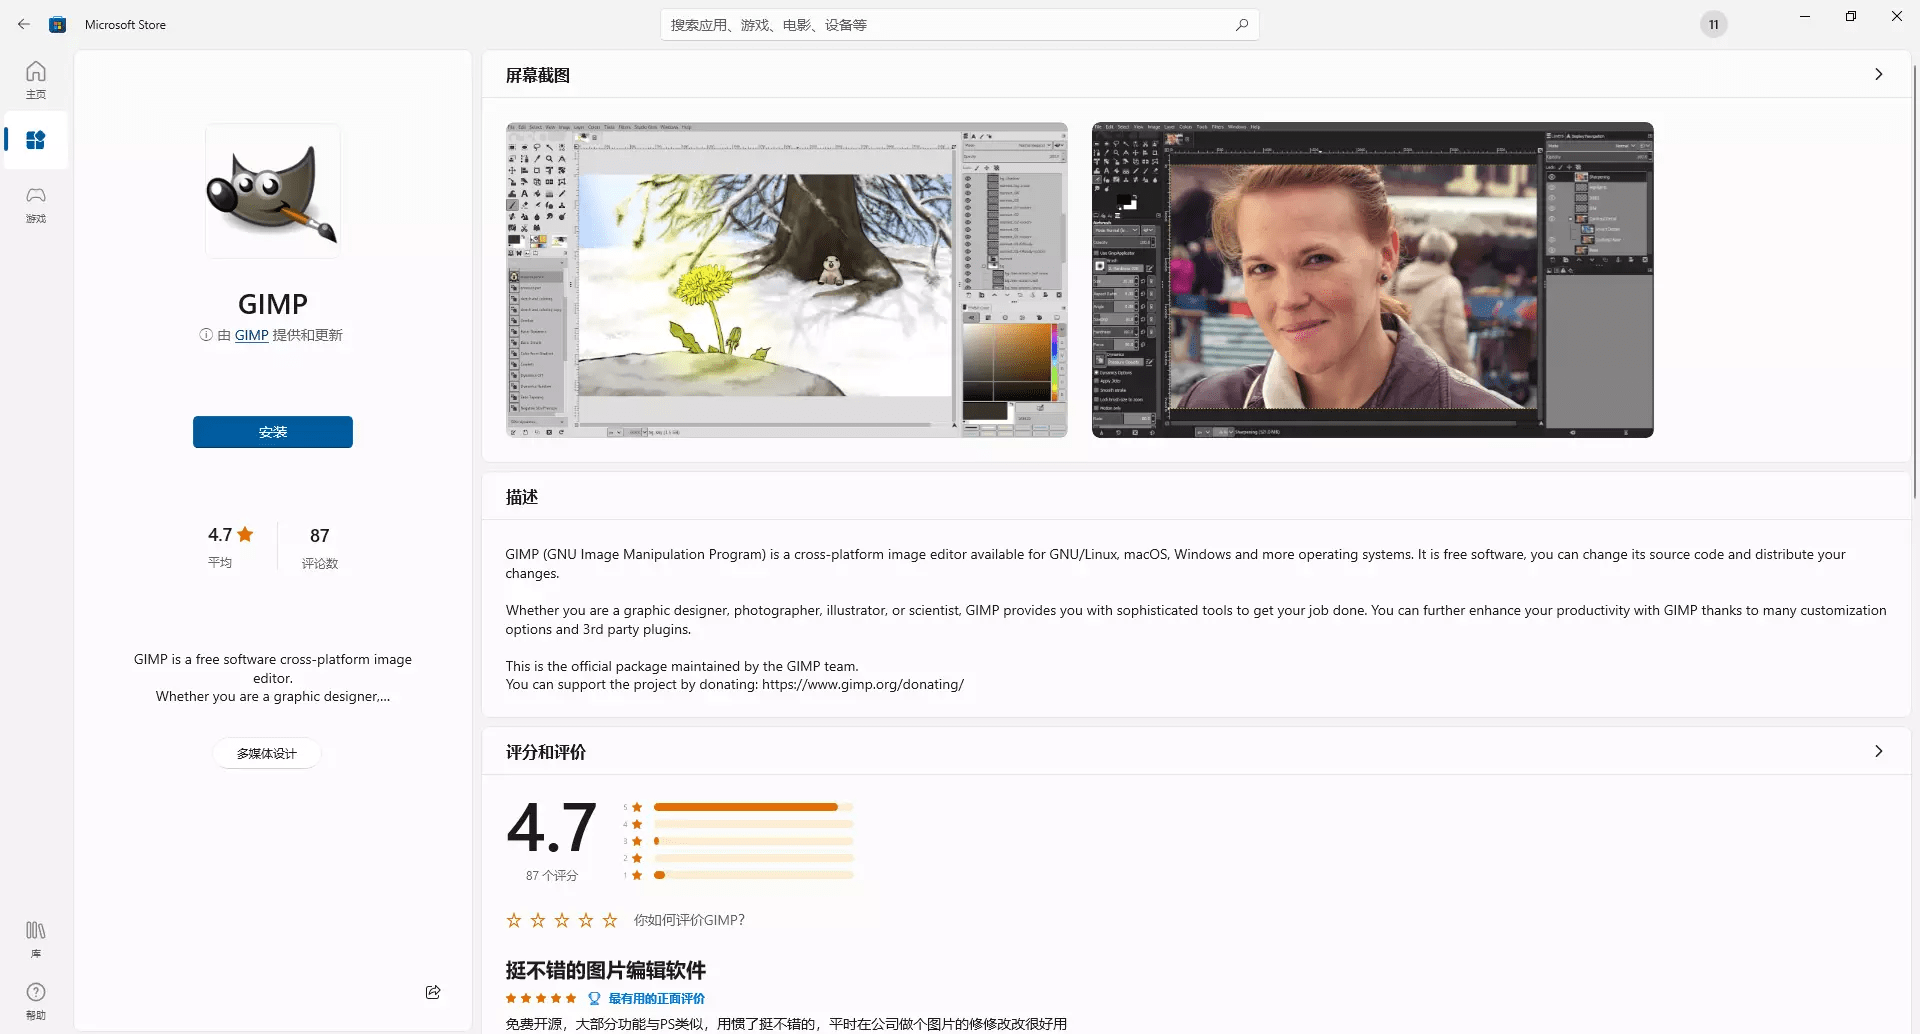Click the 4-star rating bar
The image size is (1920, 1034).
[754, 824]
